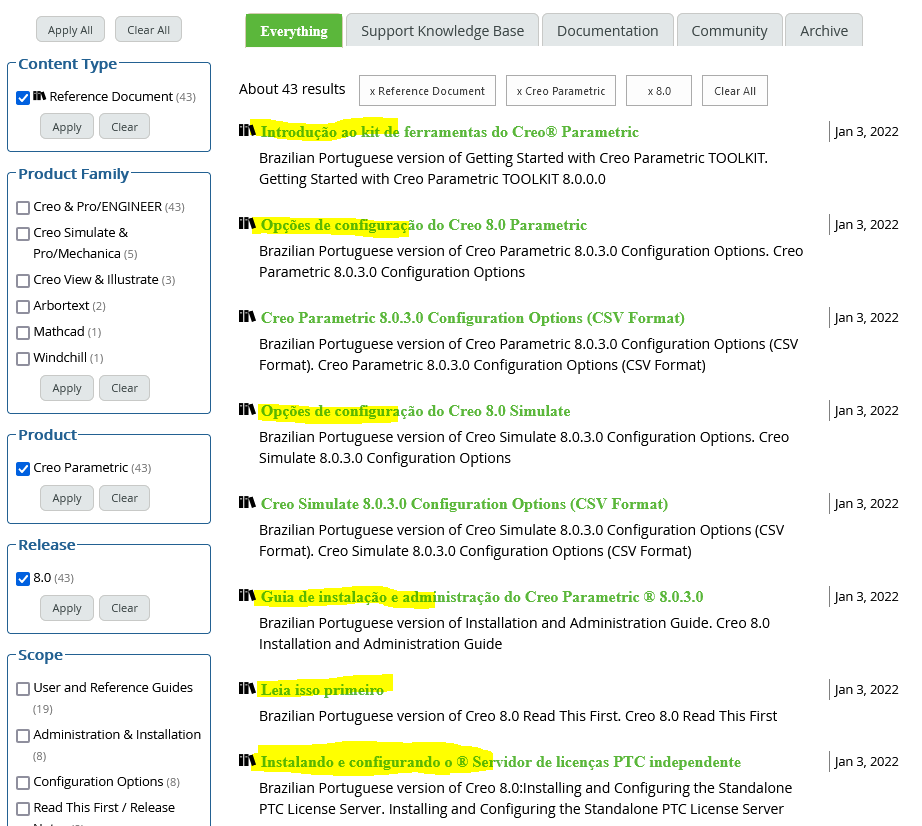Apply the Content Type filter

point(66,126)
